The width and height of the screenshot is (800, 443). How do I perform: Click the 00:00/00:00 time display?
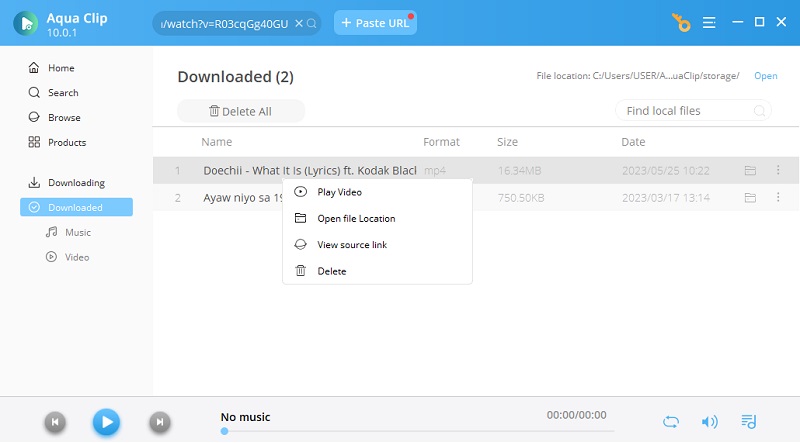(x=577, y=415)
